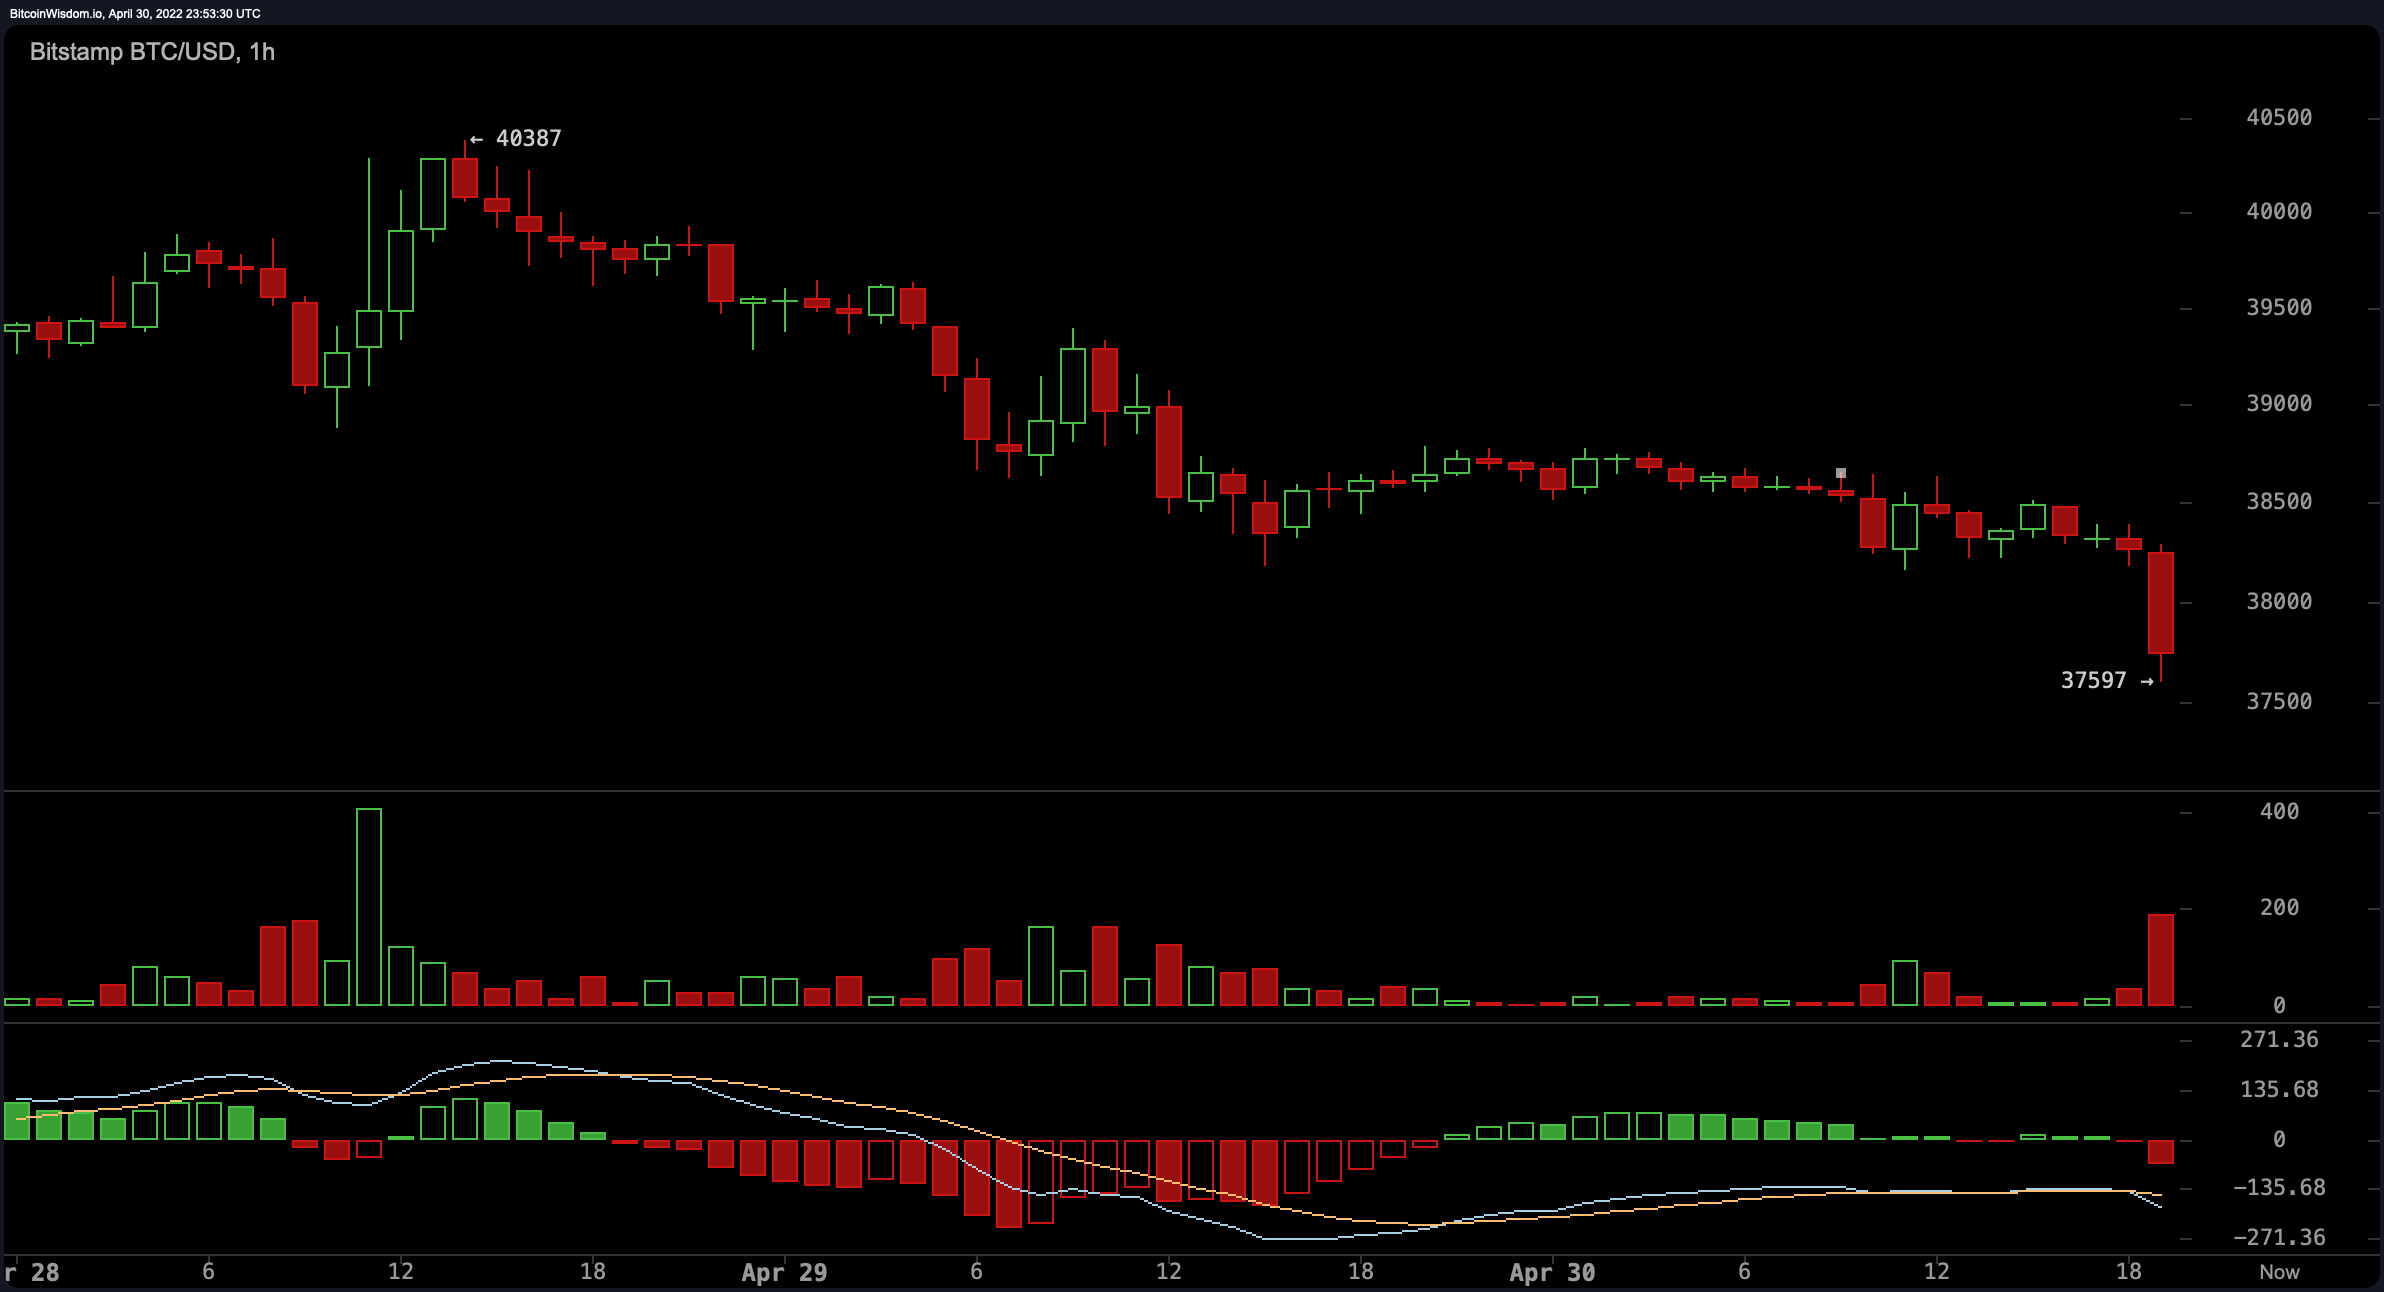Screen dimensions: 2384x1292
Task: Click the 40000 price axis label
Action: tap(2279, 212)
